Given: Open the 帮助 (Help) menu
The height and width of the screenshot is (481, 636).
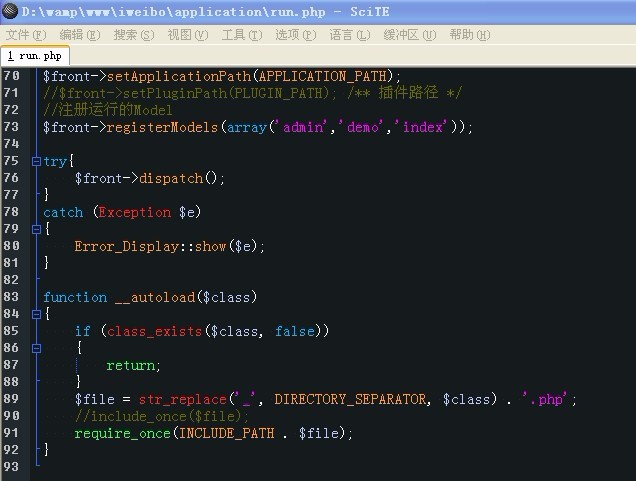Looking at the screenshot, I should pyautogui.click(x=469, y=34).
